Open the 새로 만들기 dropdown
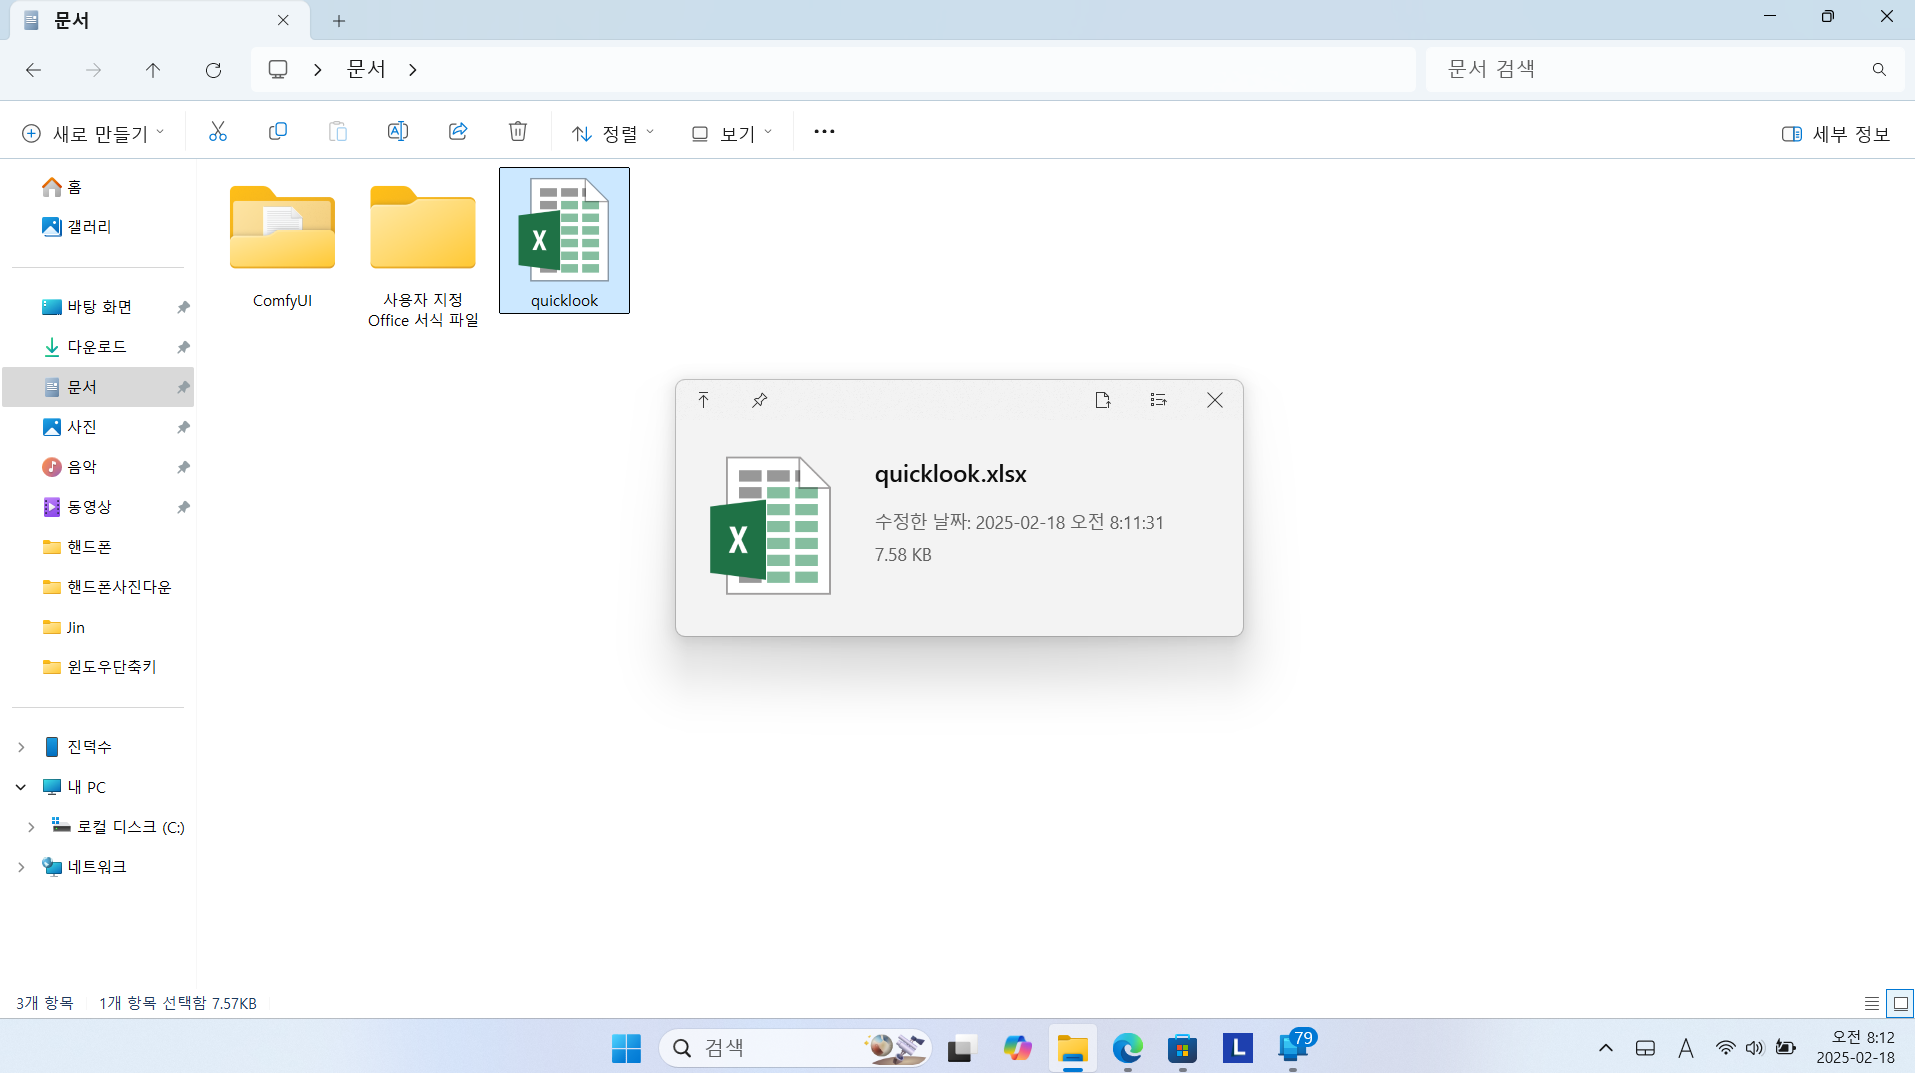The image size is (1915, 1073). (x=93, y=133)
